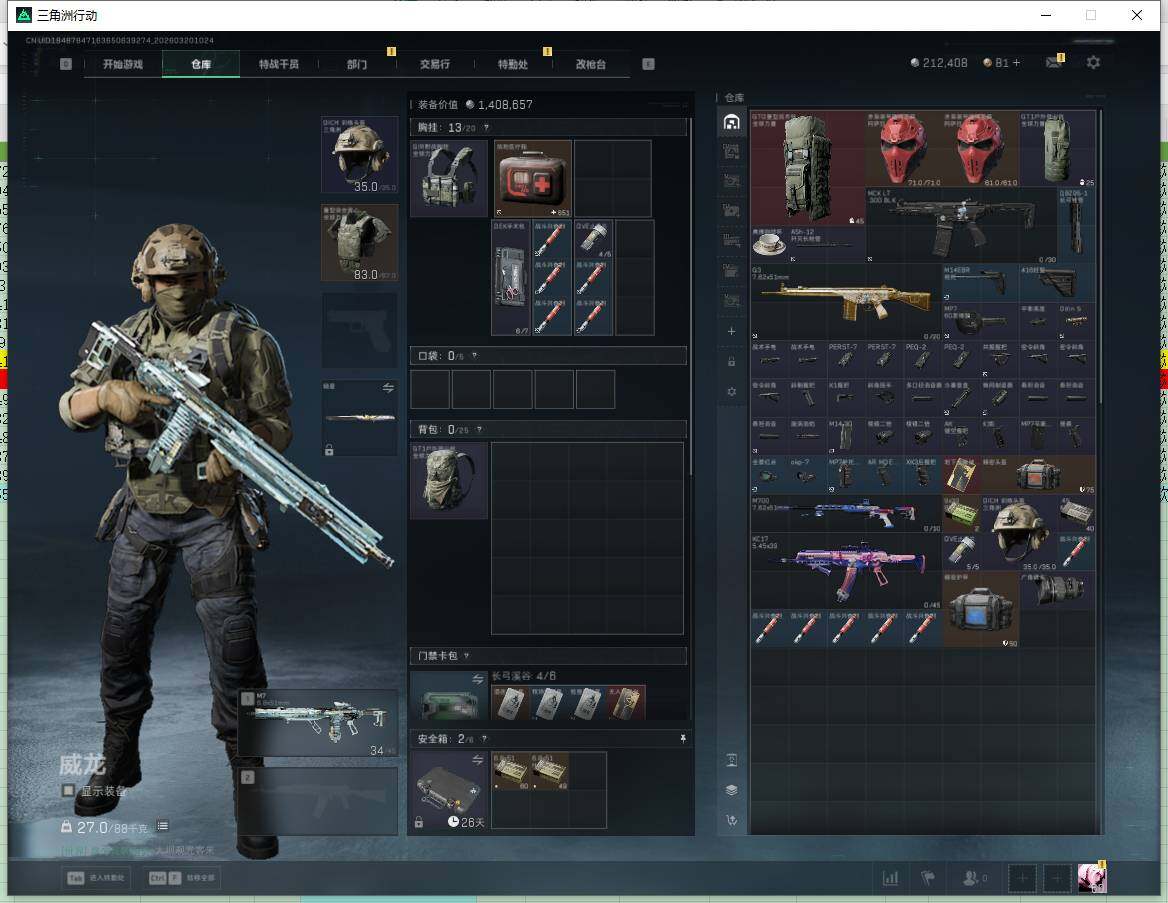This screenshot has width=1168, height=903.
Task: Pin the 安全箱 section
Action: click(x=682, y=739)
